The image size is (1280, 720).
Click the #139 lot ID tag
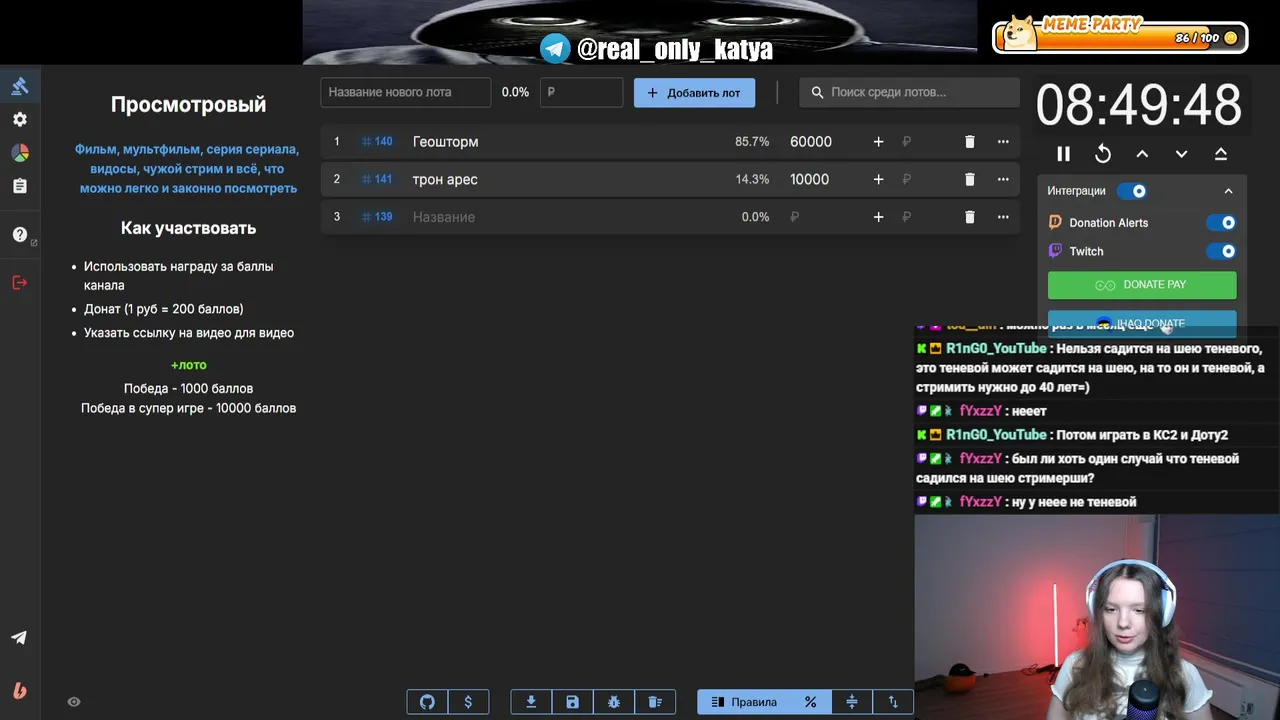[377, 217]
